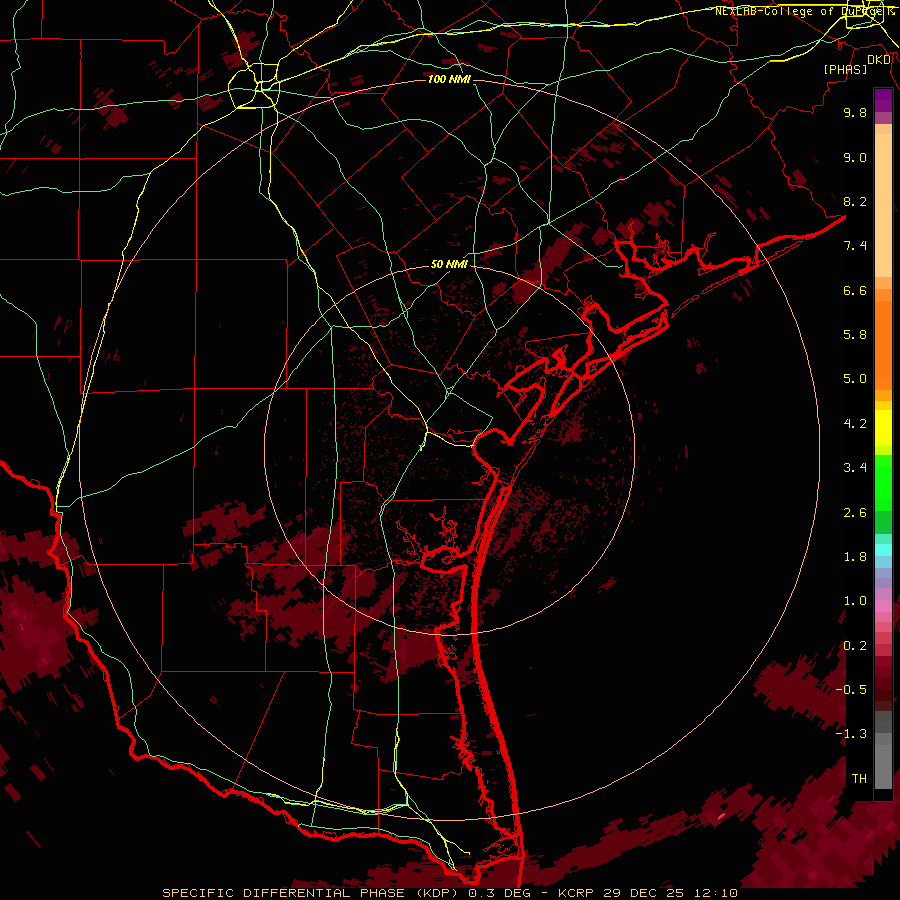
Task: Click the "KCRP" station ID in the caption
Action: [576, 893]
